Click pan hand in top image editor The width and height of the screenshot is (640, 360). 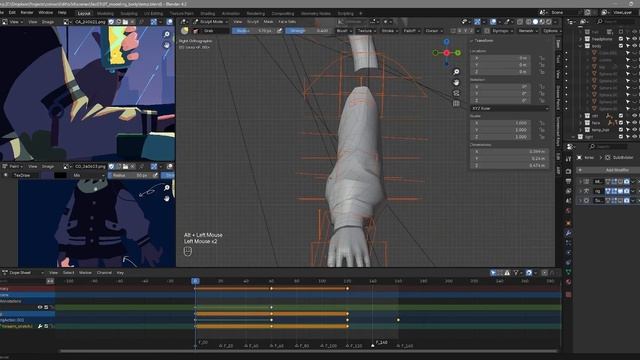(x=167, y=45)
